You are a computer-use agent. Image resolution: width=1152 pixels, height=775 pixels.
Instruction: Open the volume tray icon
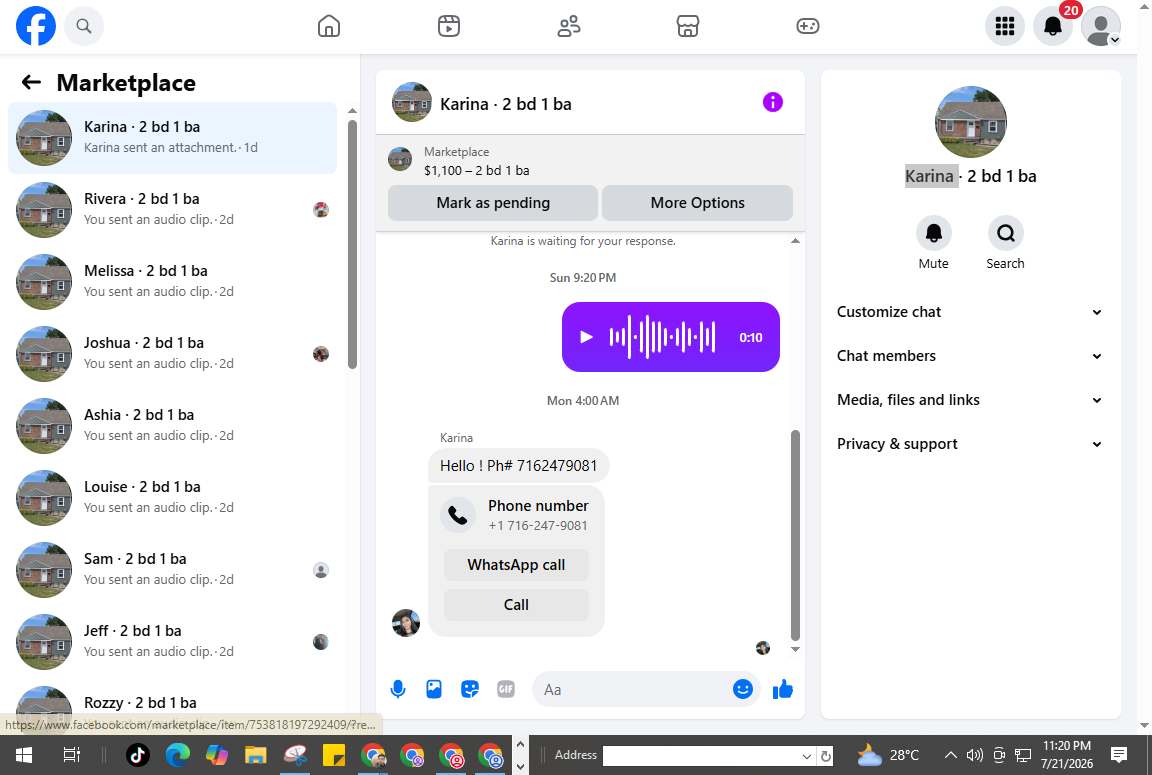(974, 755)
